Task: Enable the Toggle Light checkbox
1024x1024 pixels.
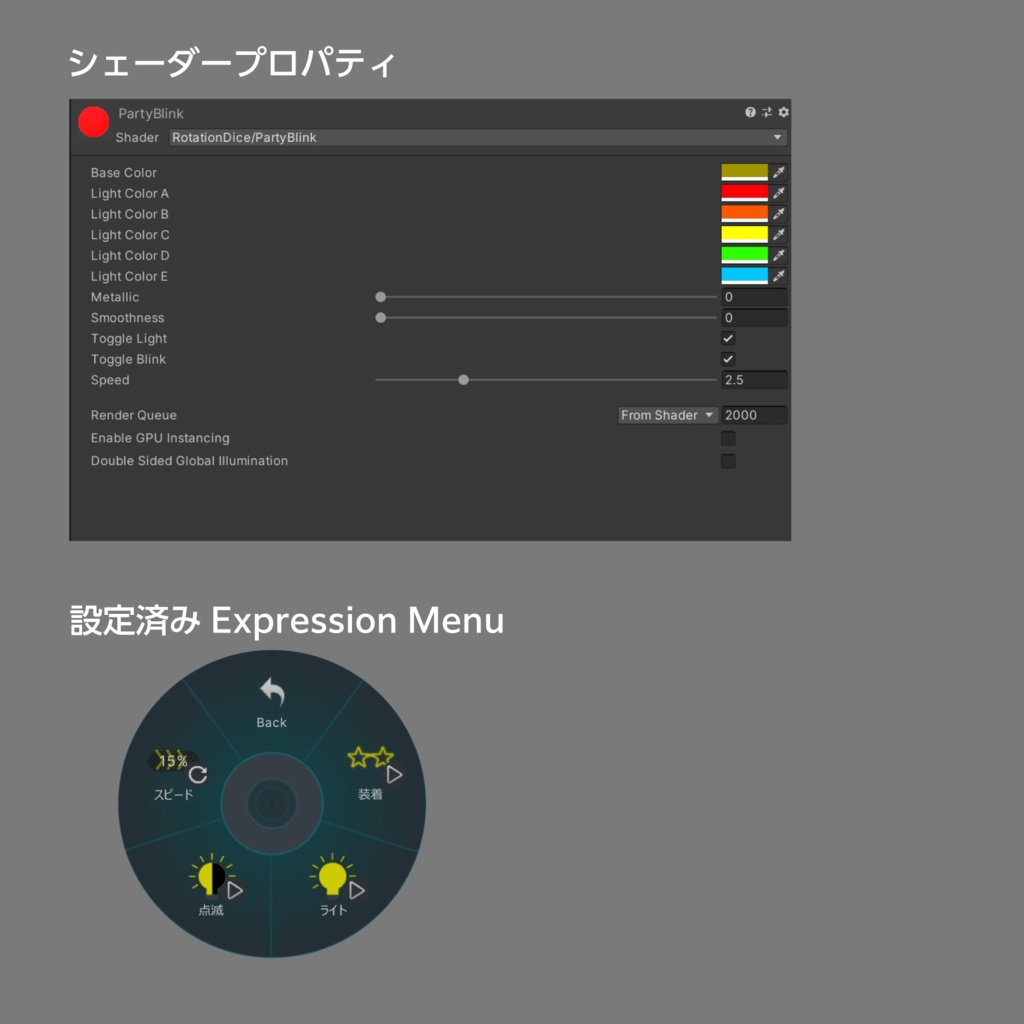Action: 729,338
